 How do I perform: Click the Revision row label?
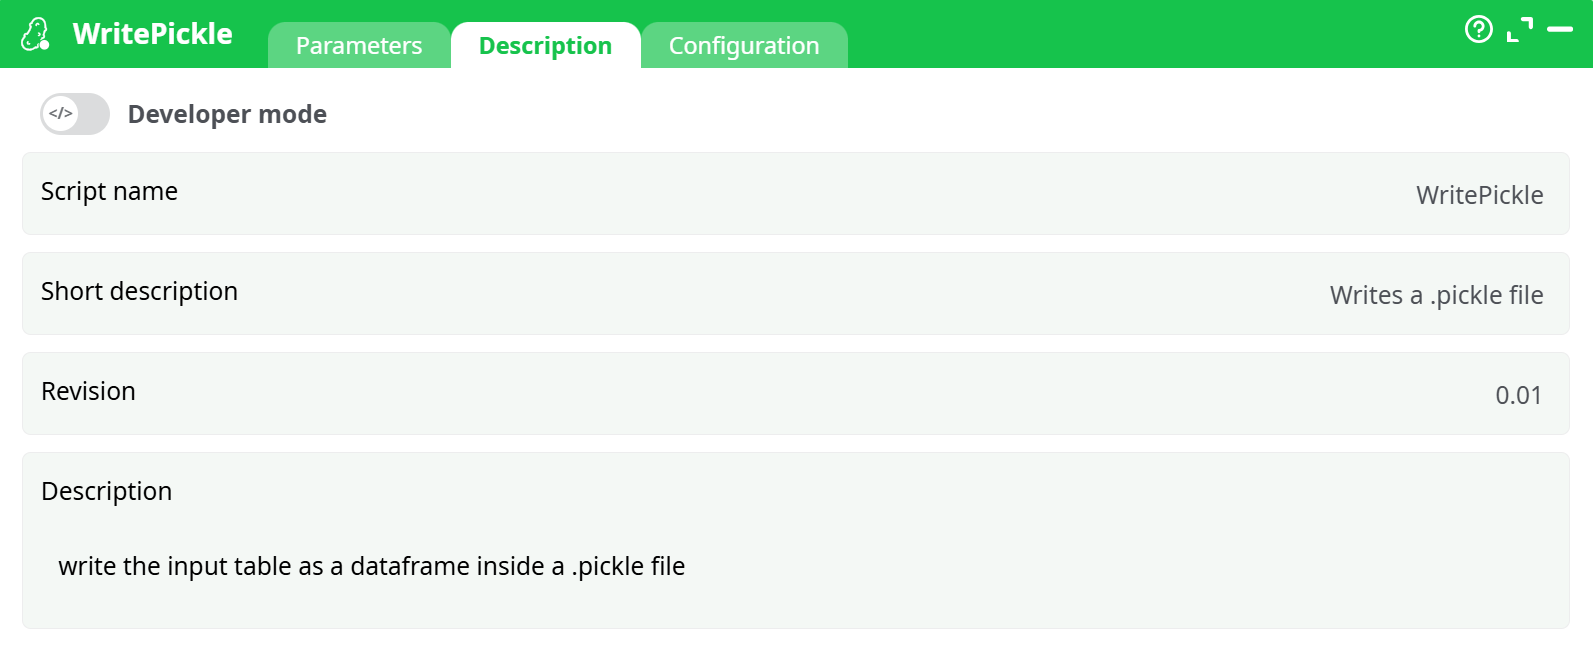click(x=88, y=392)
